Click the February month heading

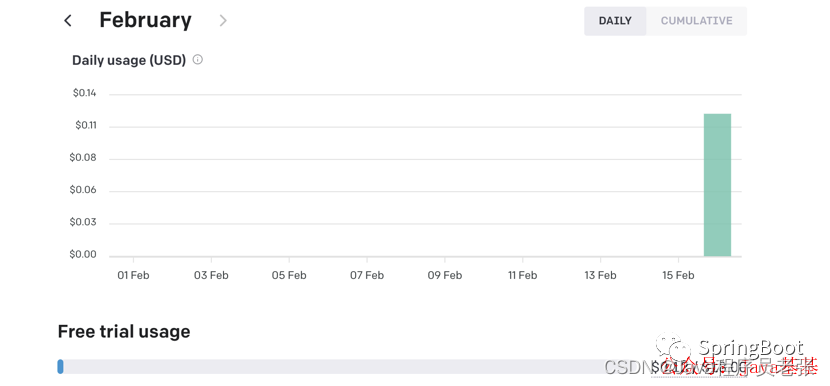pyautogui.click(x=146, y=20)
